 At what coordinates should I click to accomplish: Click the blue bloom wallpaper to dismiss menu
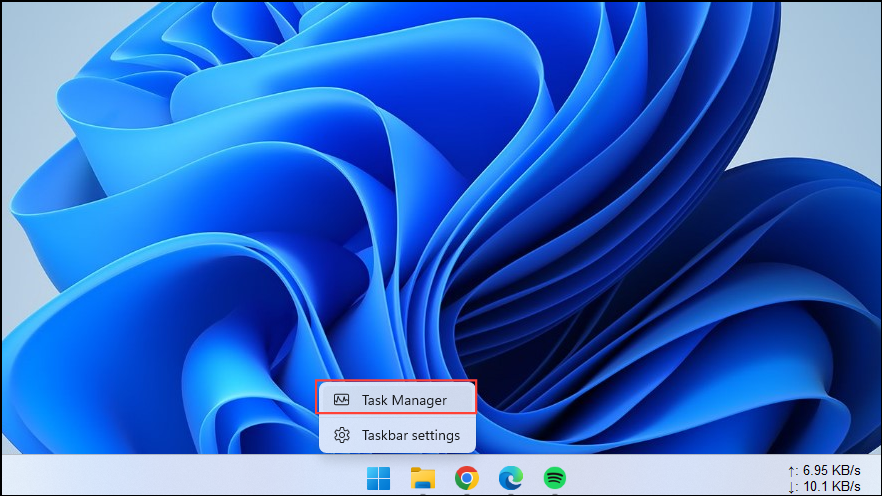click(400, 200)
